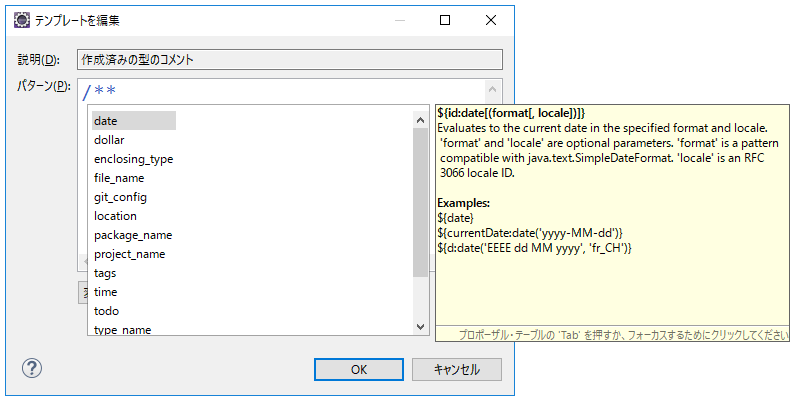The width and height of the screenshot is (794, 402).
Task: Insert the package_name variable
Action: click(x=133, y=235)
